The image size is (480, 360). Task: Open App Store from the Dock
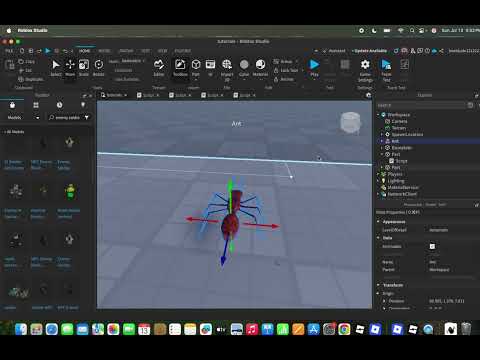pos(313,329)
